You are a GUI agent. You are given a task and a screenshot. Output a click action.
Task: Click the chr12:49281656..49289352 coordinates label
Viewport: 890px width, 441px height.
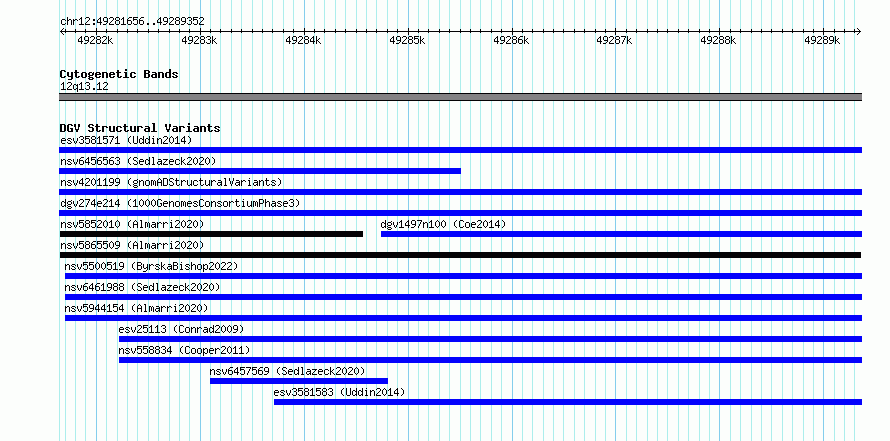click(x=132, y=22)
